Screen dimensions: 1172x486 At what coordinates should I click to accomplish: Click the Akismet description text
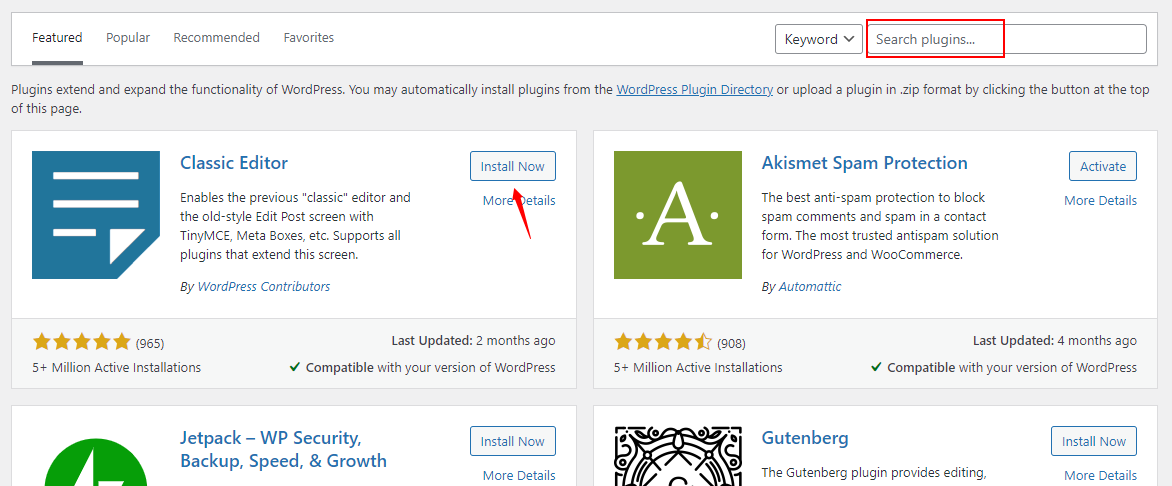coord(880,227)
